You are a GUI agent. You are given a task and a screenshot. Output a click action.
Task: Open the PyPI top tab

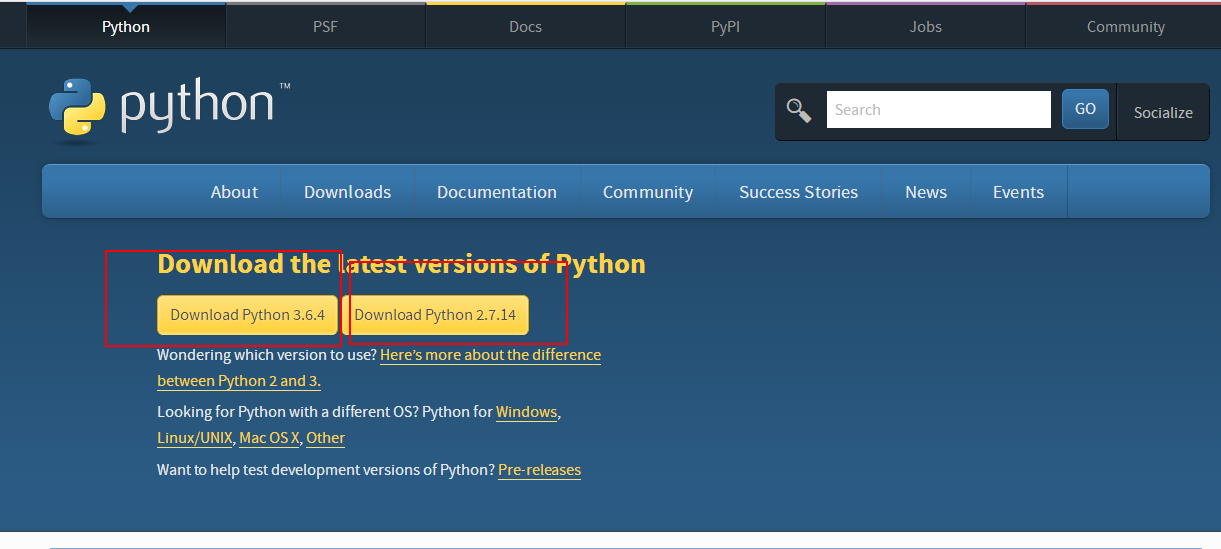726,27
